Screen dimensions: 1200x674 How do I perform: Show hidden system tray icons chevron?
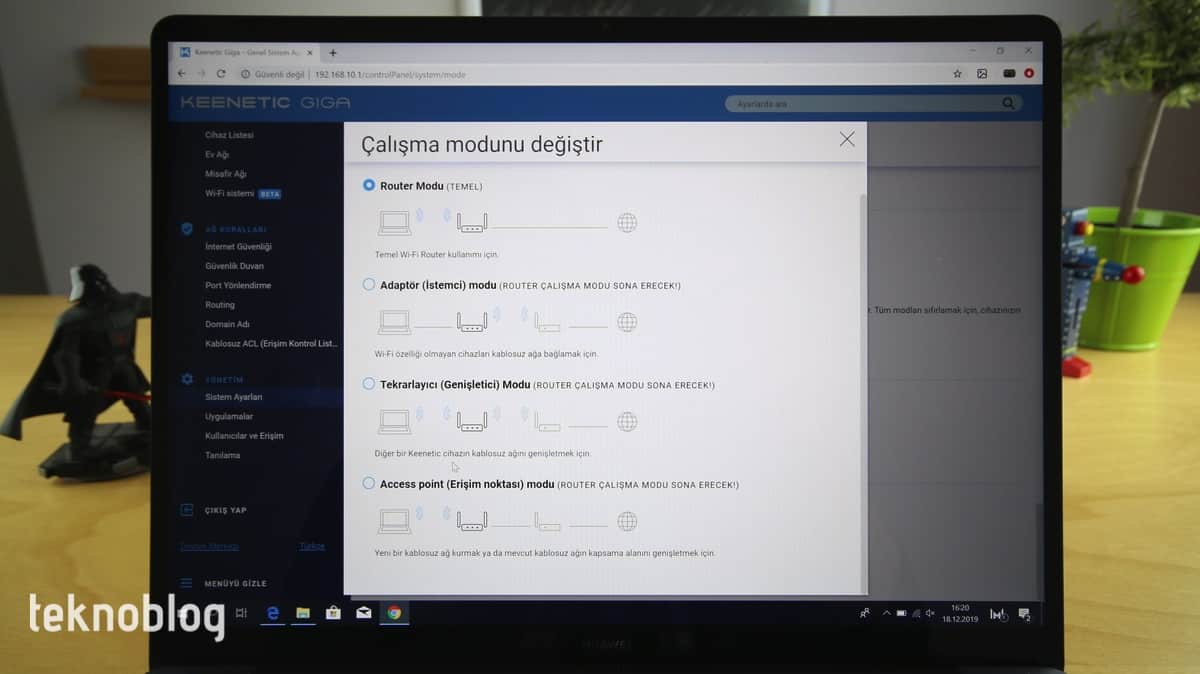(886, 613)
